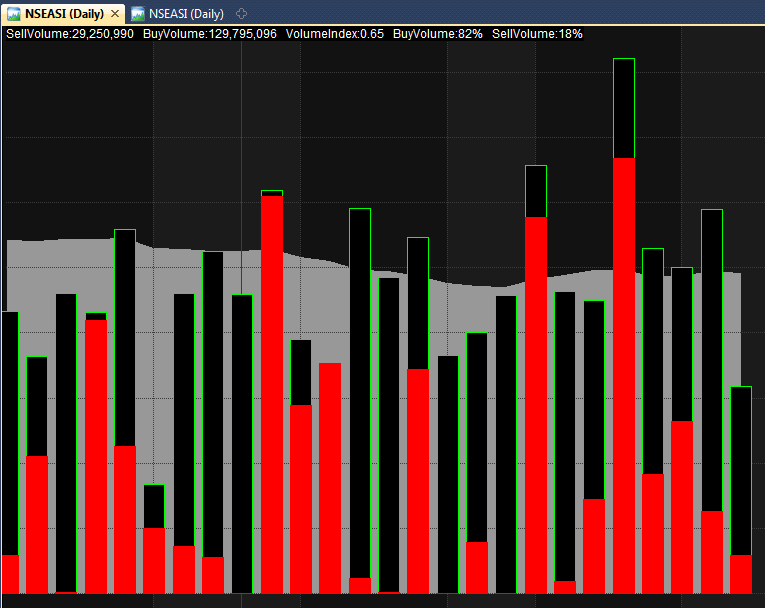Click the red section of the second bar from left

point(37,524)
